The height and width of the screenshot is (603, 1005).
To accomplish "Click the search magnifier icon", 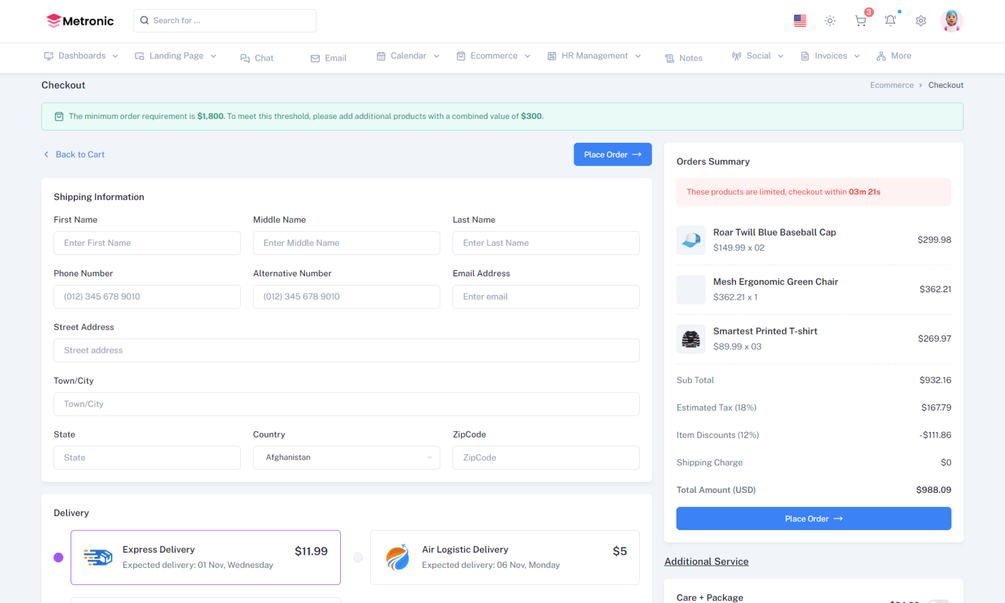I will coord(144,21).
